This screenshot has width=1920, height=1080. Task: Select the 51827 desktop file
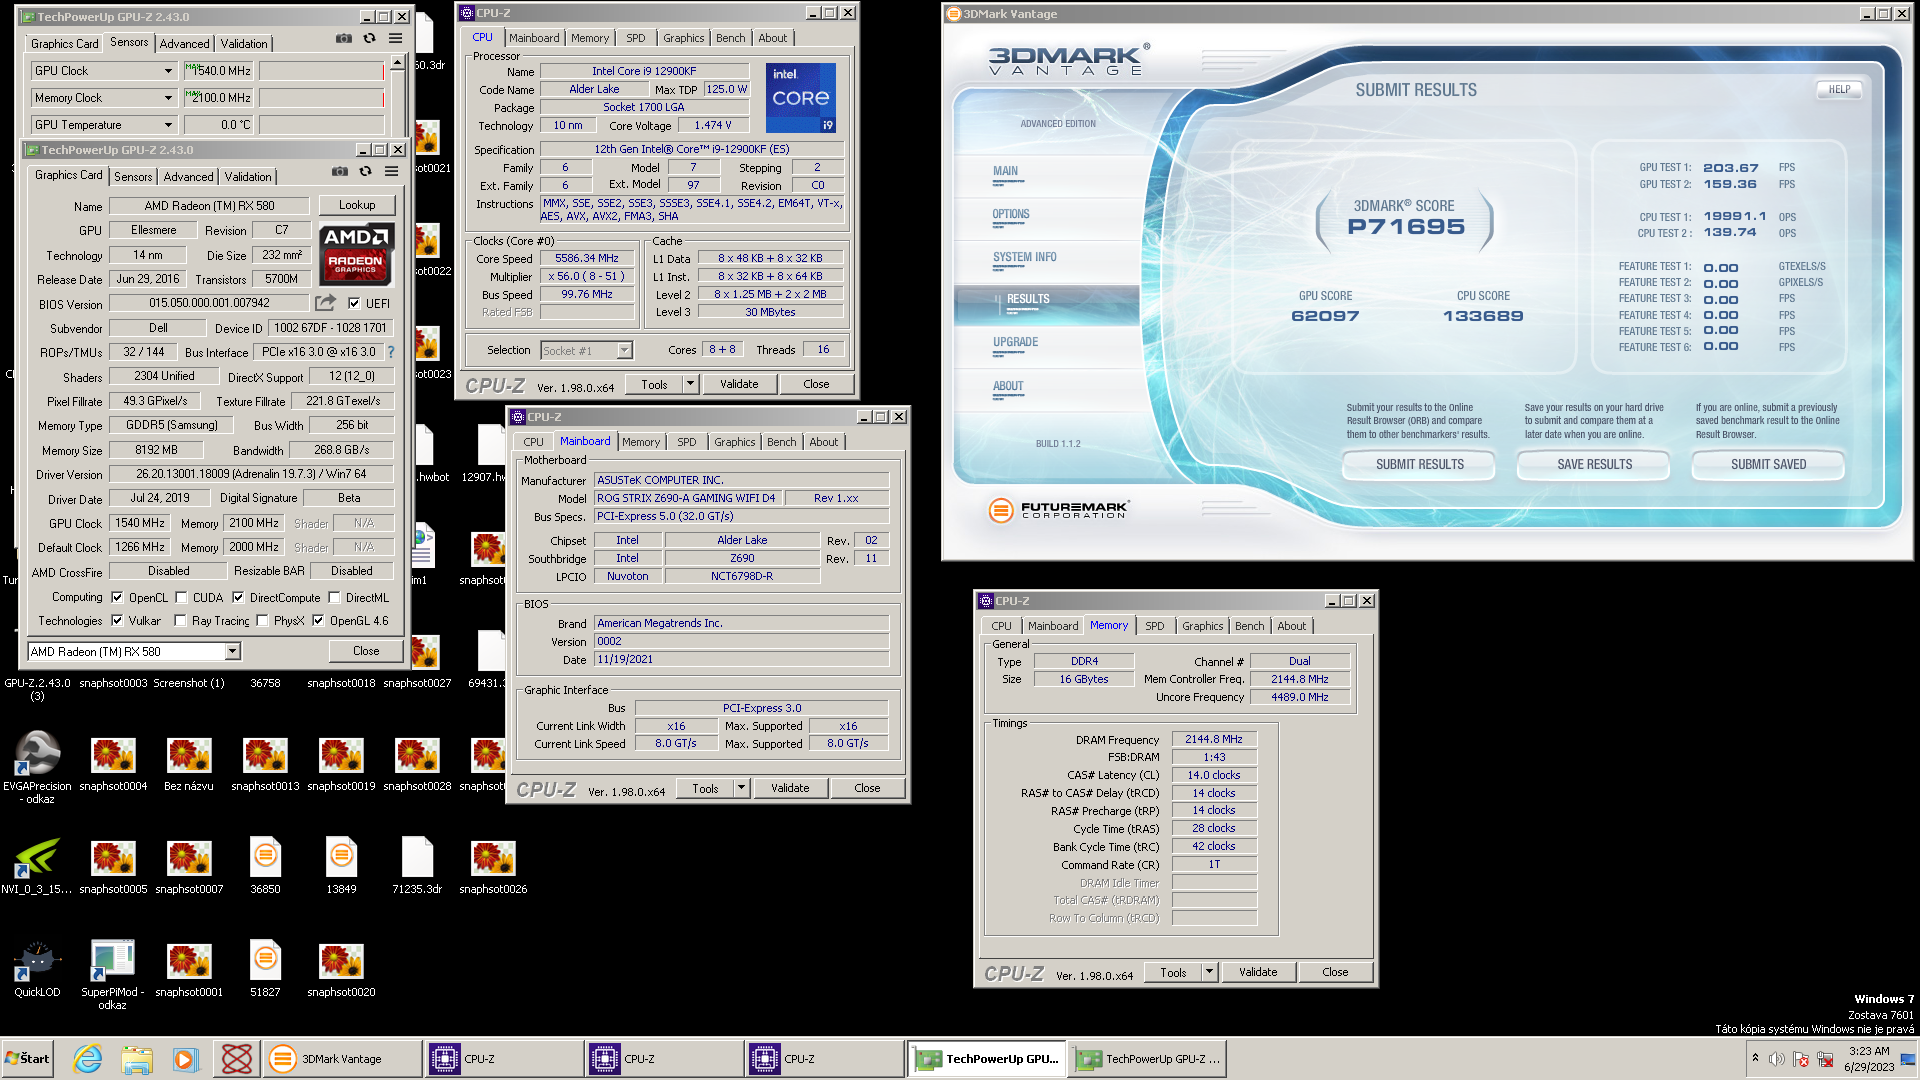pyautogui.click(x=265, y=969)
